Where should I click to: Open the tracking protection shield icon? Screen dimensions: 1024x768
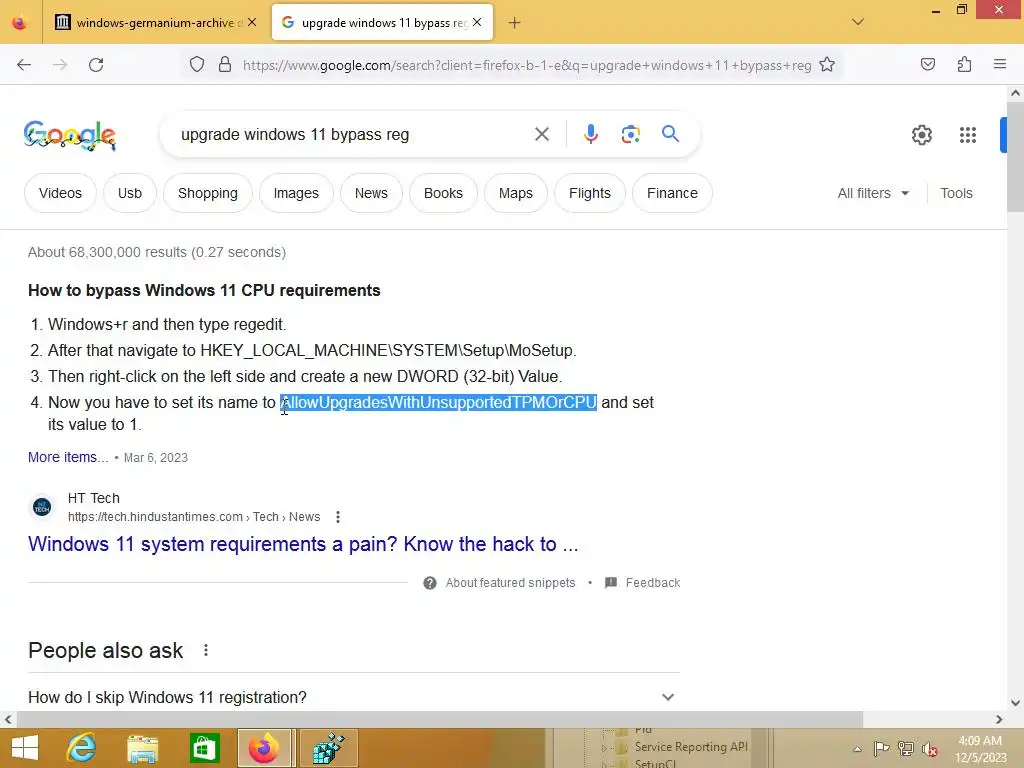(197, 65)
